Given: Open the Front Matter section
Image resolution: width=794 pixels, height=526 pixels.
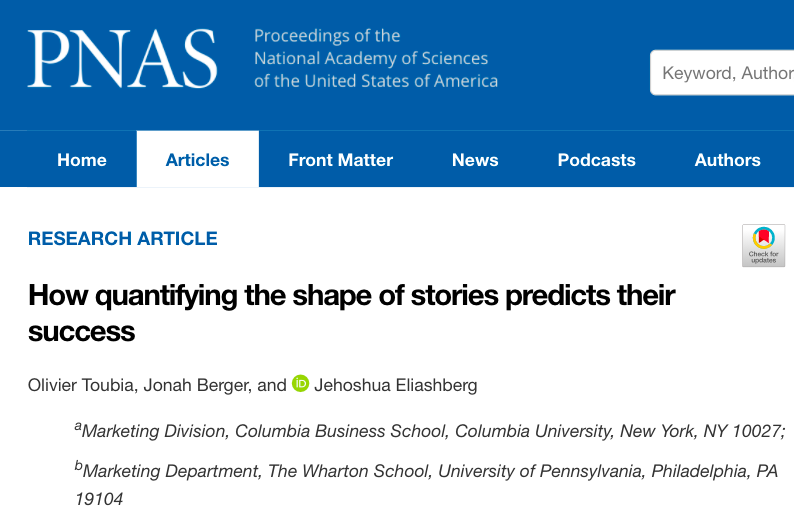Looking at the screenshot, I should [340, 160].
